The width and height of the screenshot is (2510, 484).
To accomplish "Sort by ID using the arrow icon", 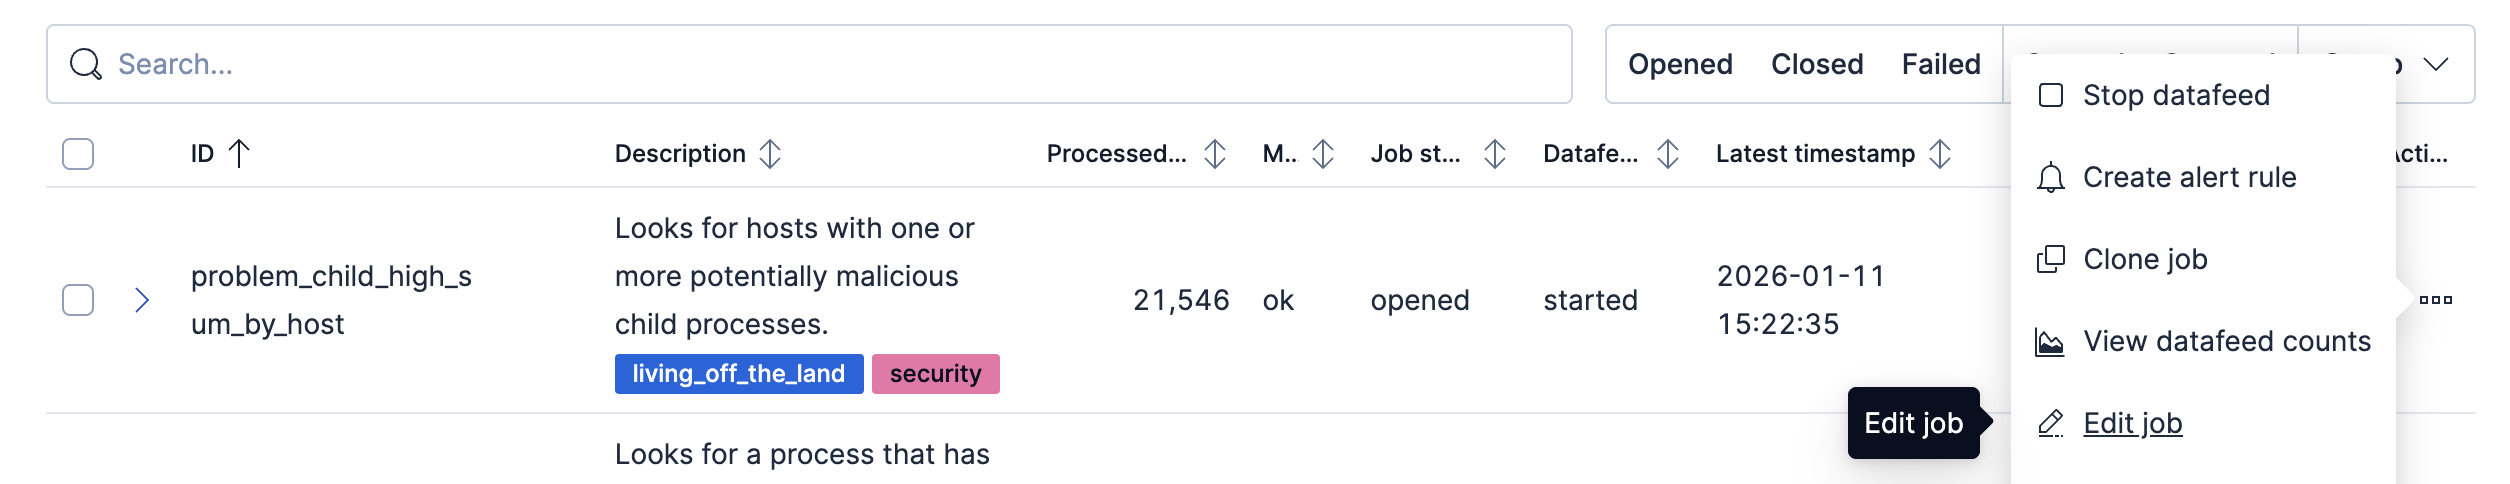I will pos(239,153).
